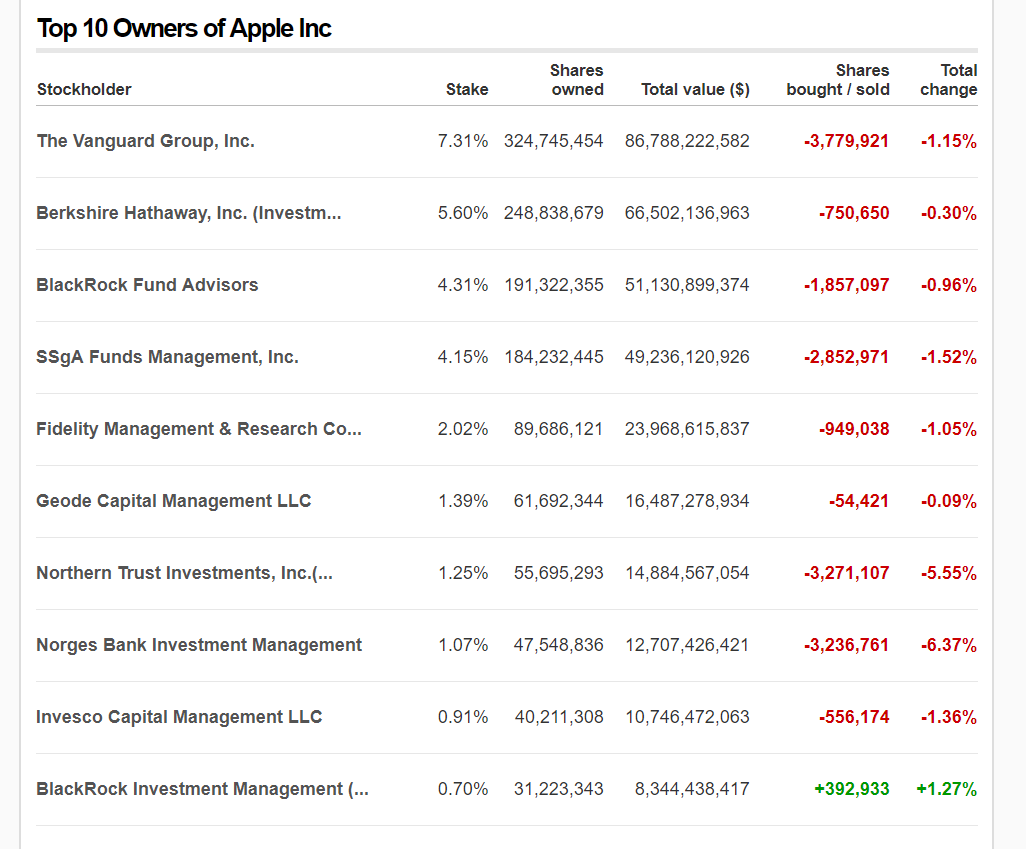The image size is (1026, 849).
Task: Click the Top 10 Owners of Apple Inc title
Action: (184, 28)
